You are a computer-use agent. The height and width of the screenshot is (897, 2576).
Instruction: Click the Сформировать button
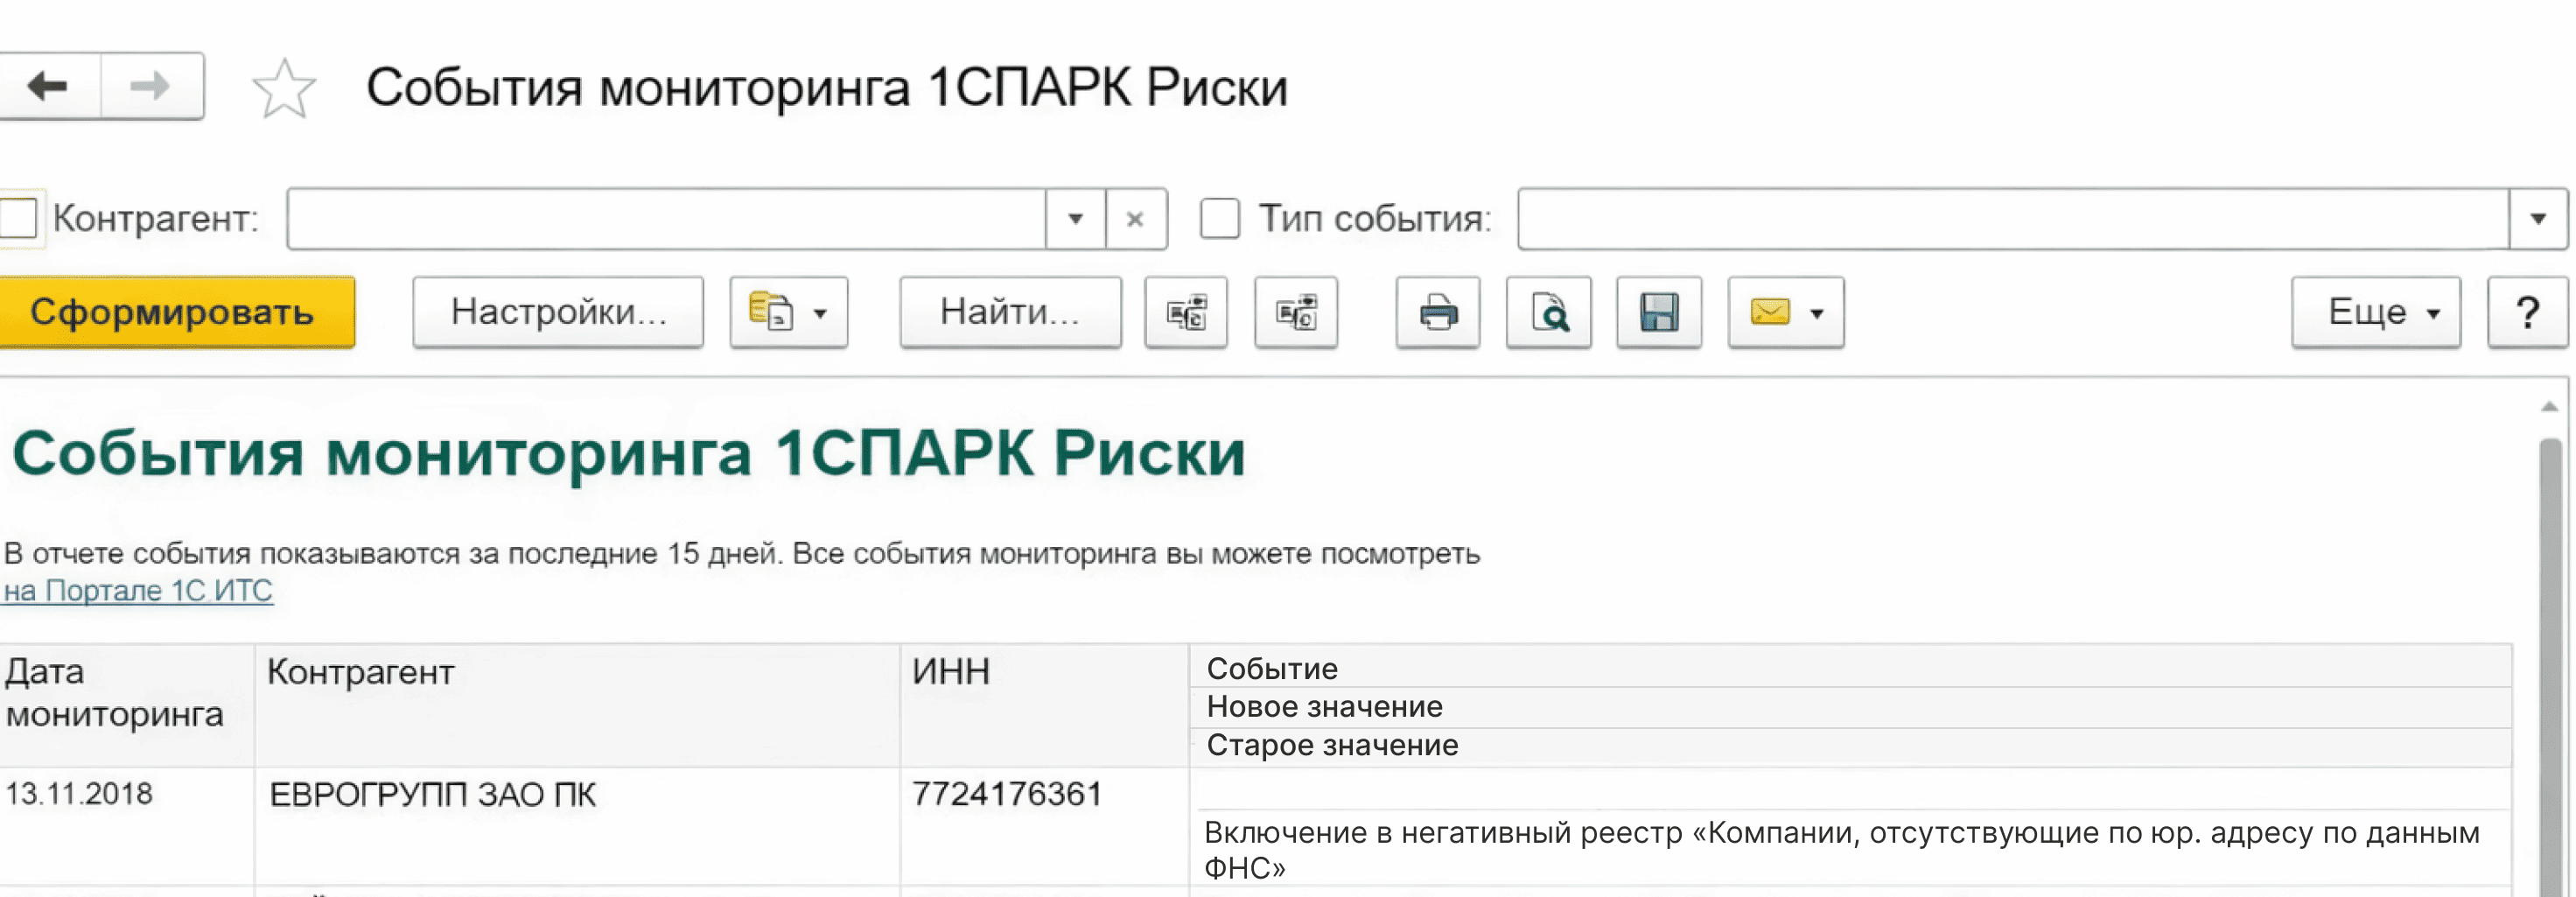(175, 313)
